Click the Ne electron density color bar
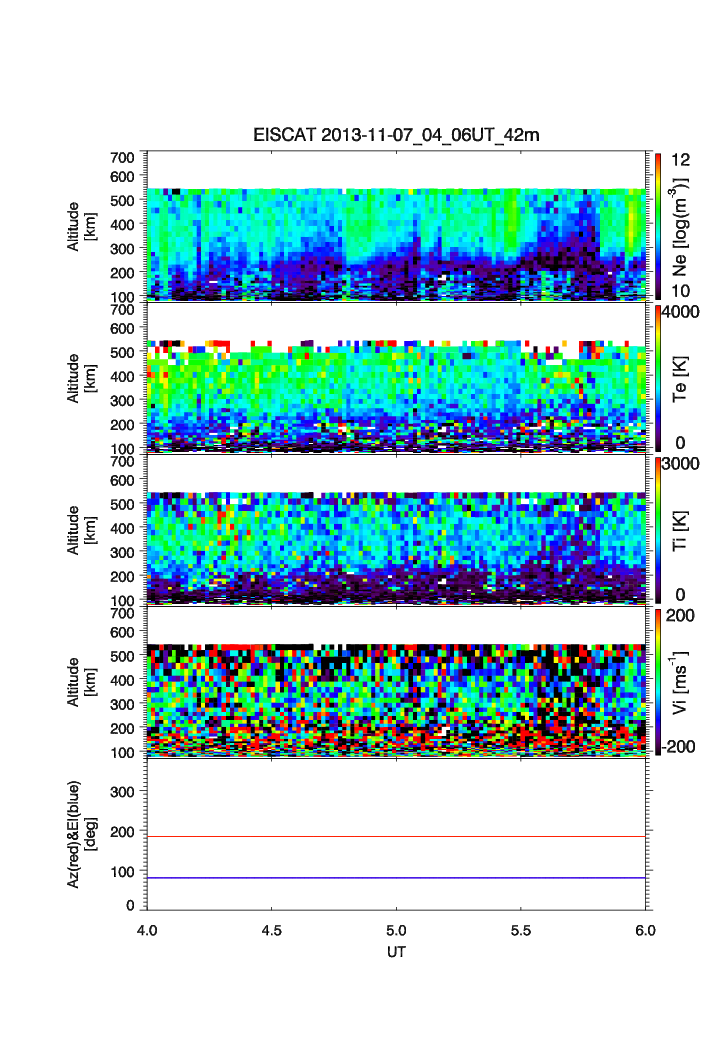Screen dimensions: 708x1062 coord(658,226)
